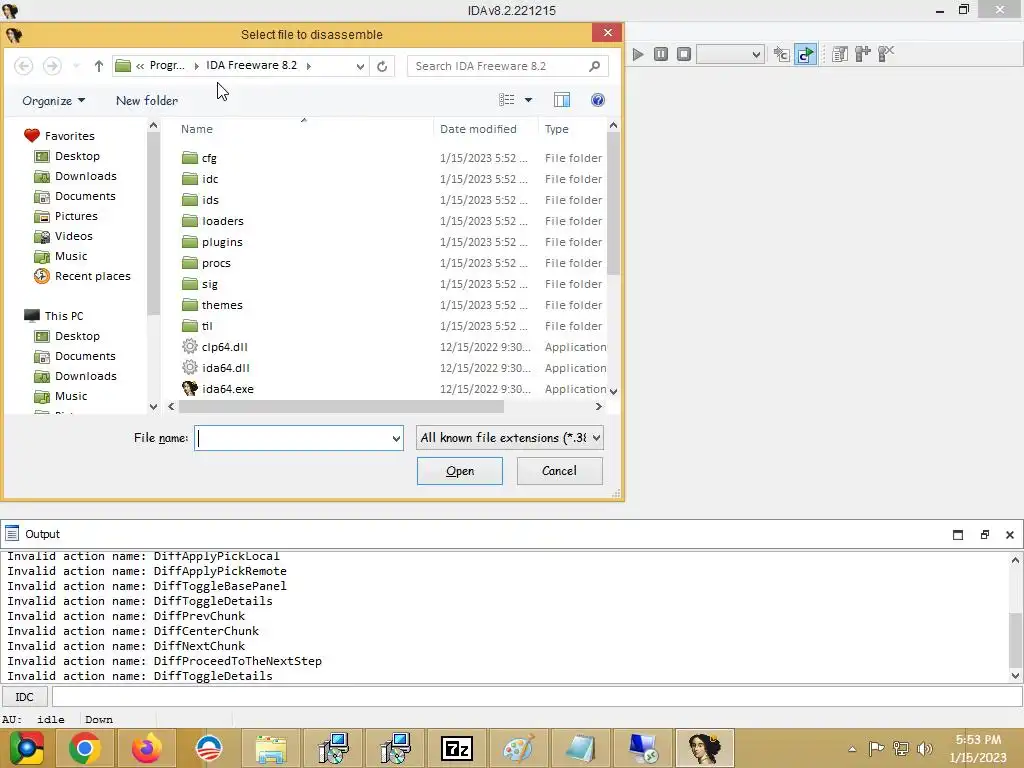Select the til folder

(206, 326)
